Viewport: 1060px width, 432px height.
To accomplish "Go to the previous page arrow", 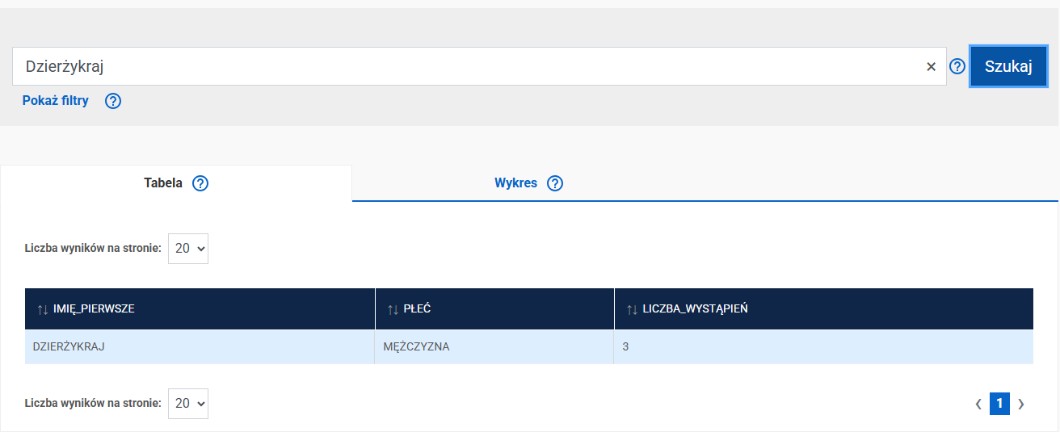I will click(x=979, y=404).
